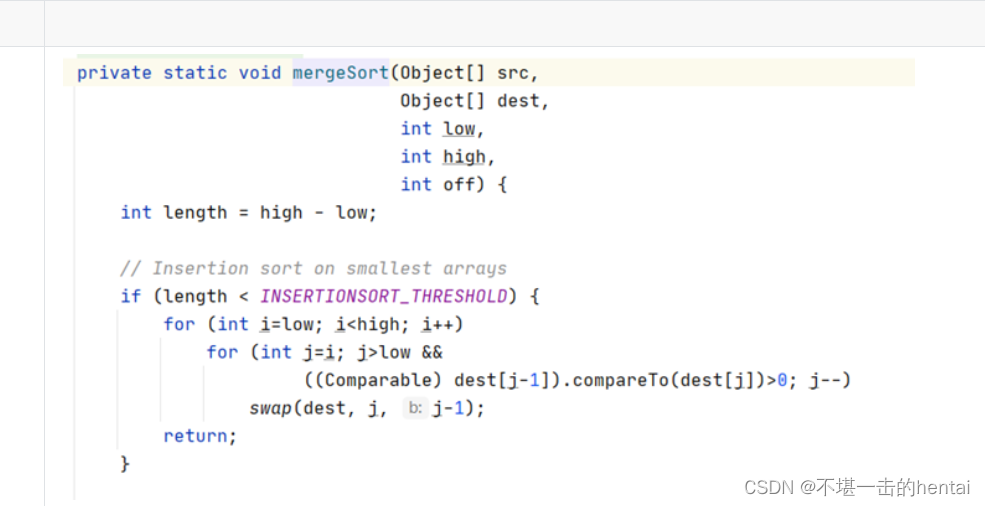The width and height of the screenshot is (985, 506).
Task: Click the 'void' return type
Action: pos(259,73)
